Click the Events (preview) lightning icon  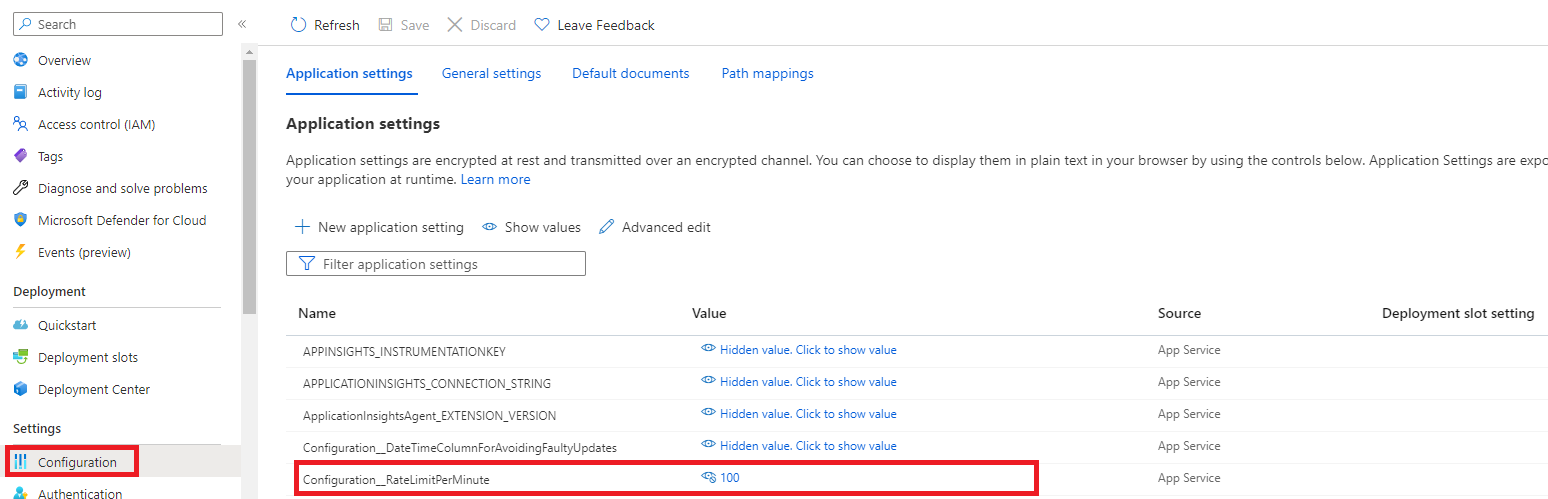(x=20, y=252)
